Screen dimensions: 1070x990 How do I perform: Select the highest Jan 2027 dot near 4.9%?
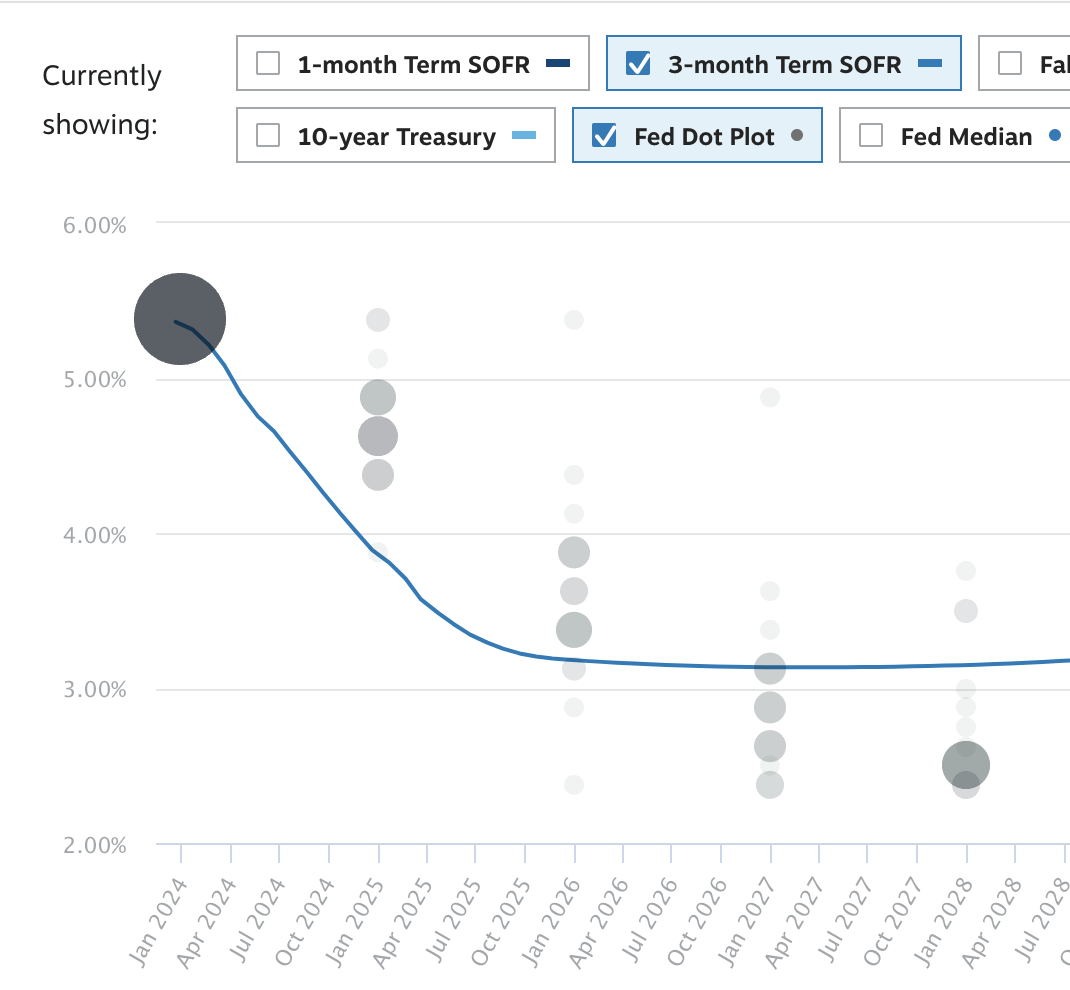pyautogui.click(x=770, y=397)
